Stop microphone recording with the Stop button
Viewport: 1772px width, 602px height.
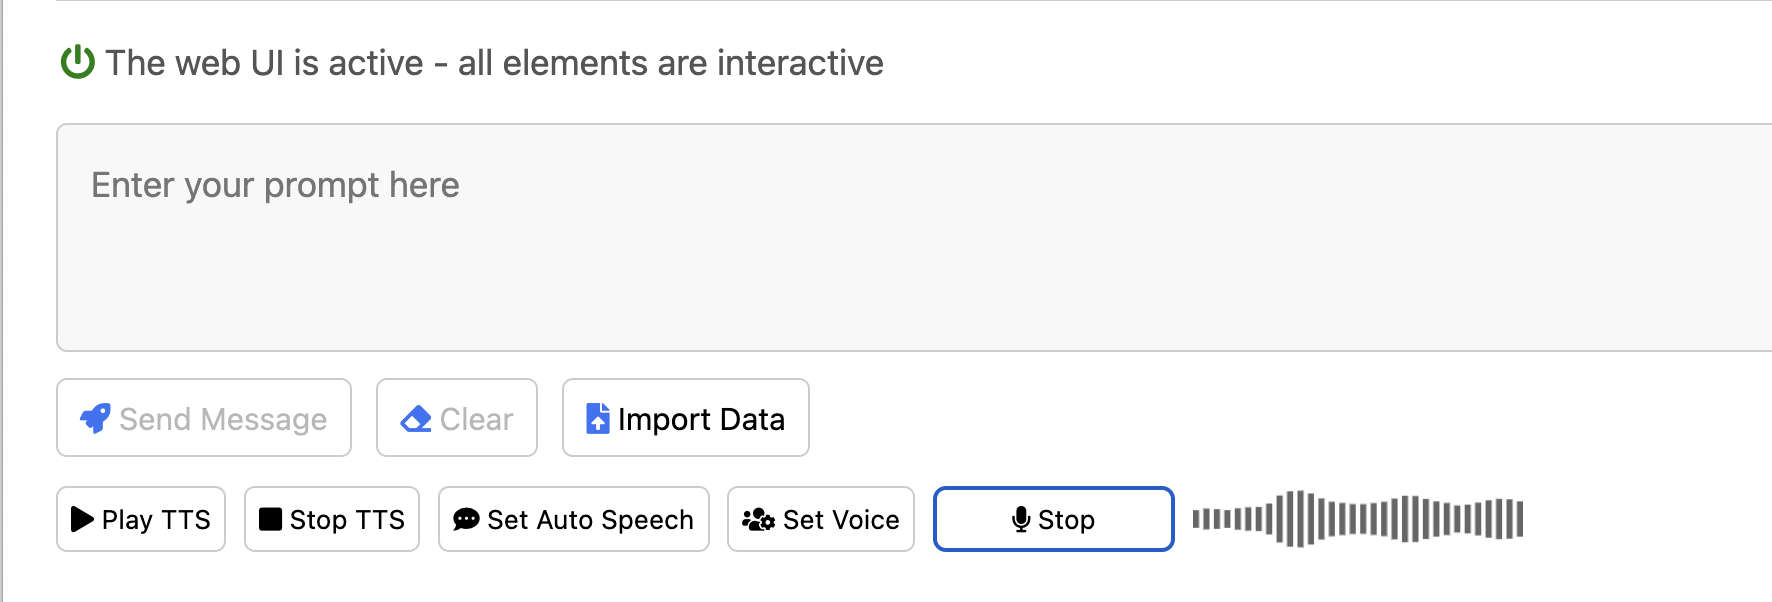1054,519
